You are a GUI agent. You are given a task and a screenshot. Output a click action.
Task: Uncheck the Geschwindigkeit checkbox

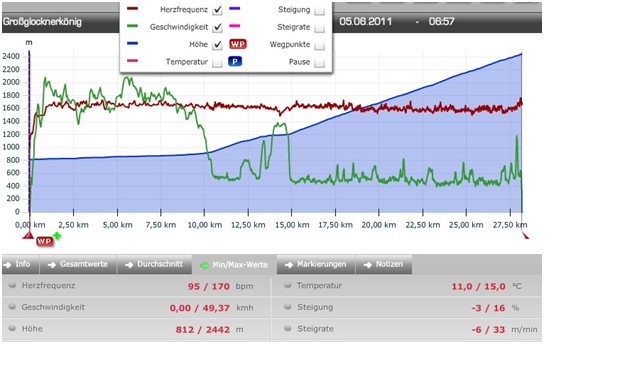[x=218, y=27]
